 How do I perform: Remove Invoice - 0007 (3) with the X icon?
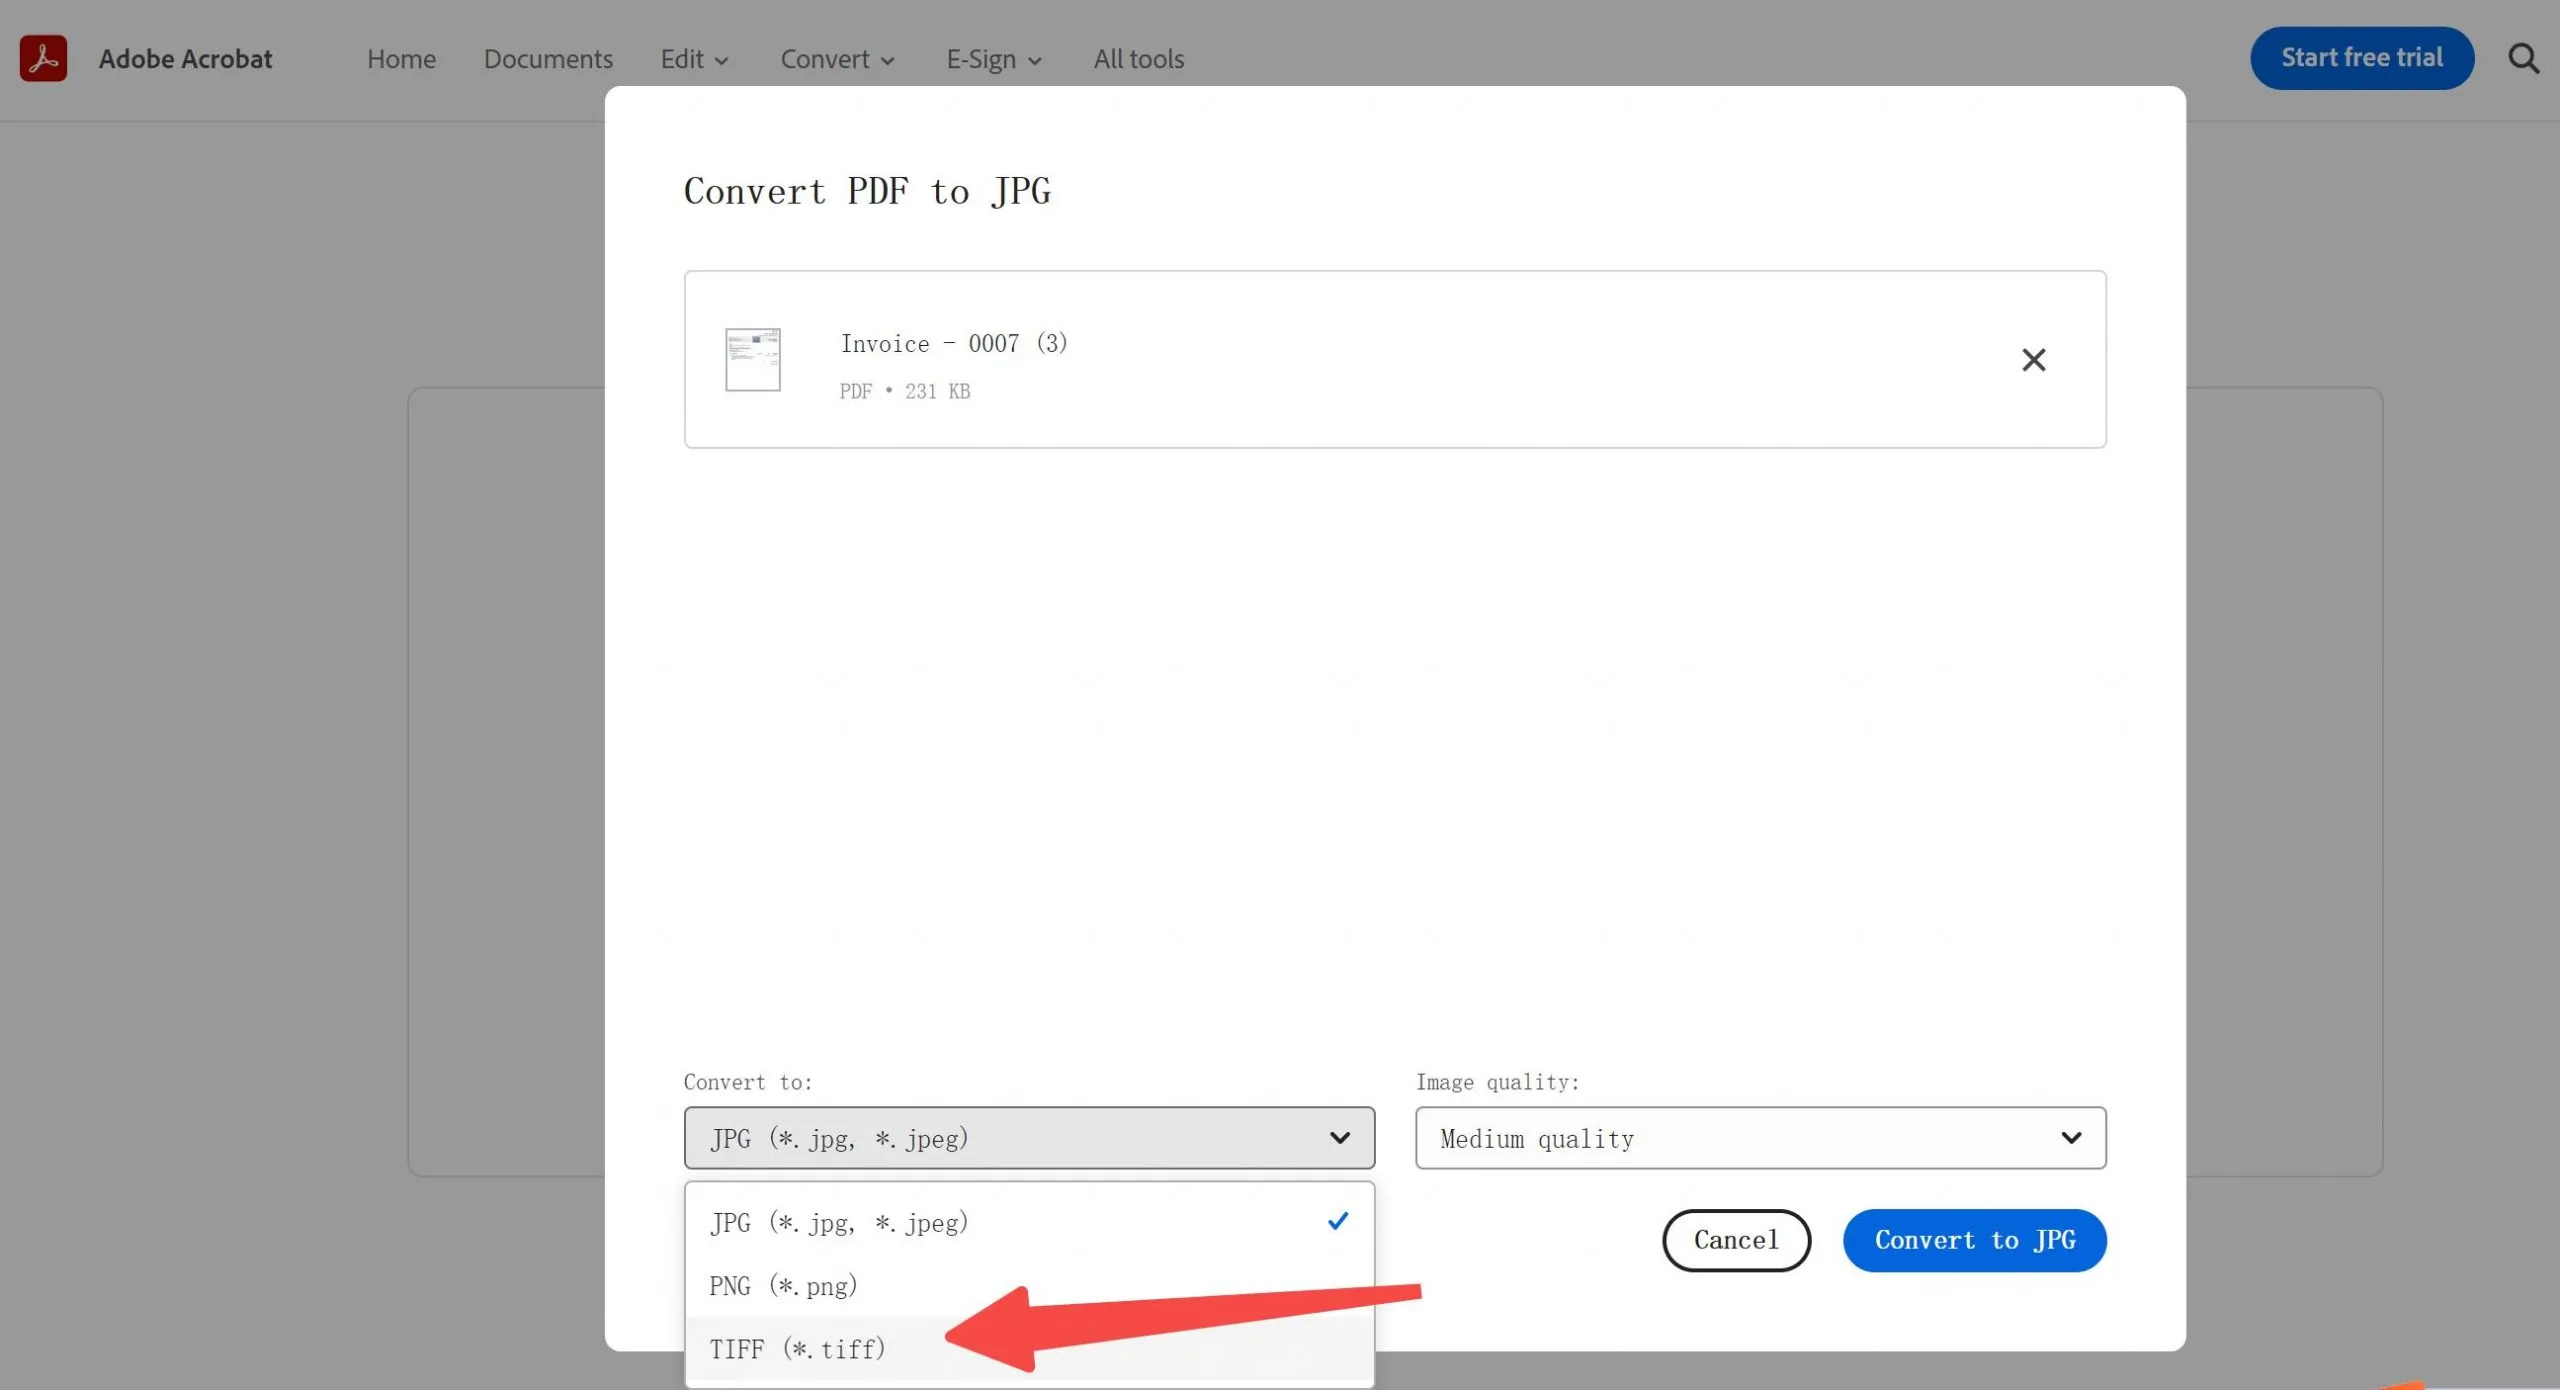click(2033, 359)
